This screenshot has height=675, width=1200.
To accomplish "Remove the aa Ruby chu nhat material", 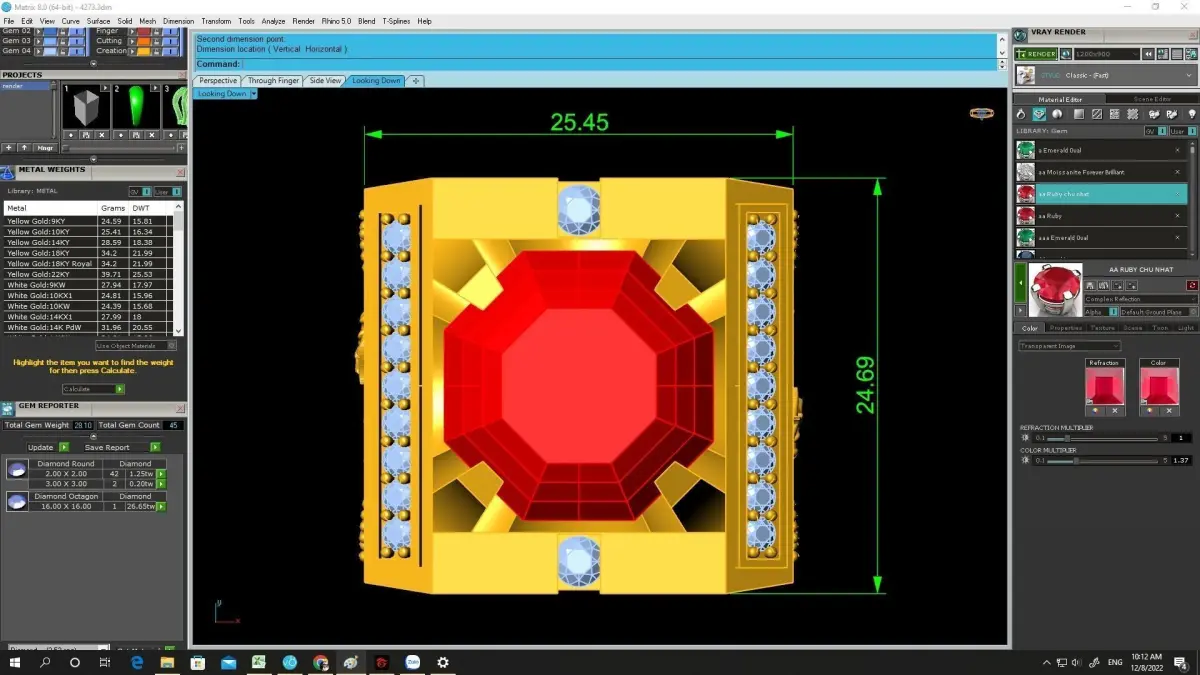I will (1177, 194).
